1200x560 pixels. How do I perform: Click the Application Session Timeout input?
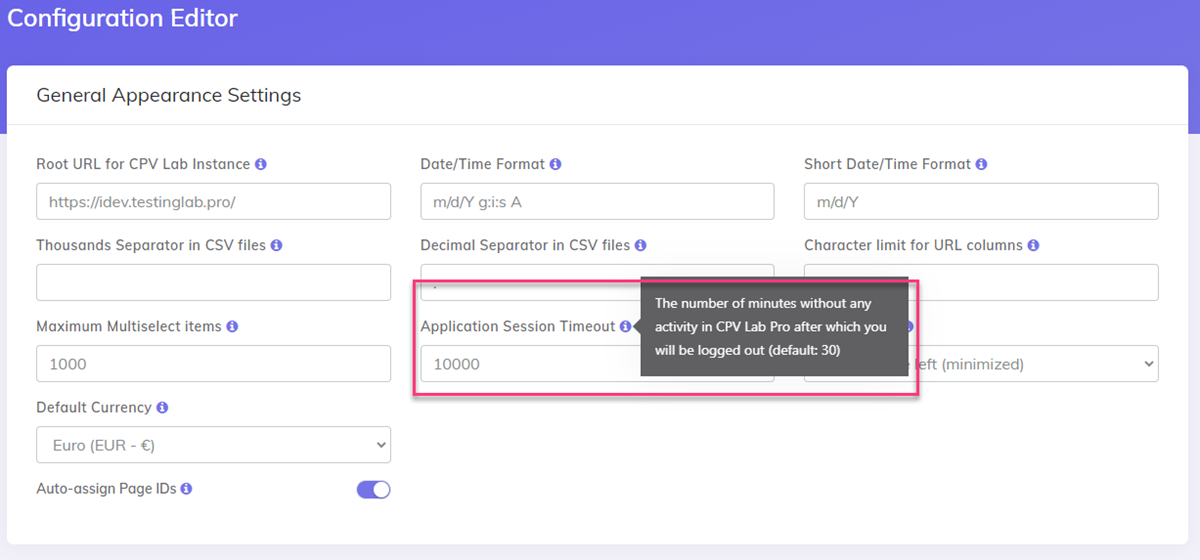click(525, 364)
